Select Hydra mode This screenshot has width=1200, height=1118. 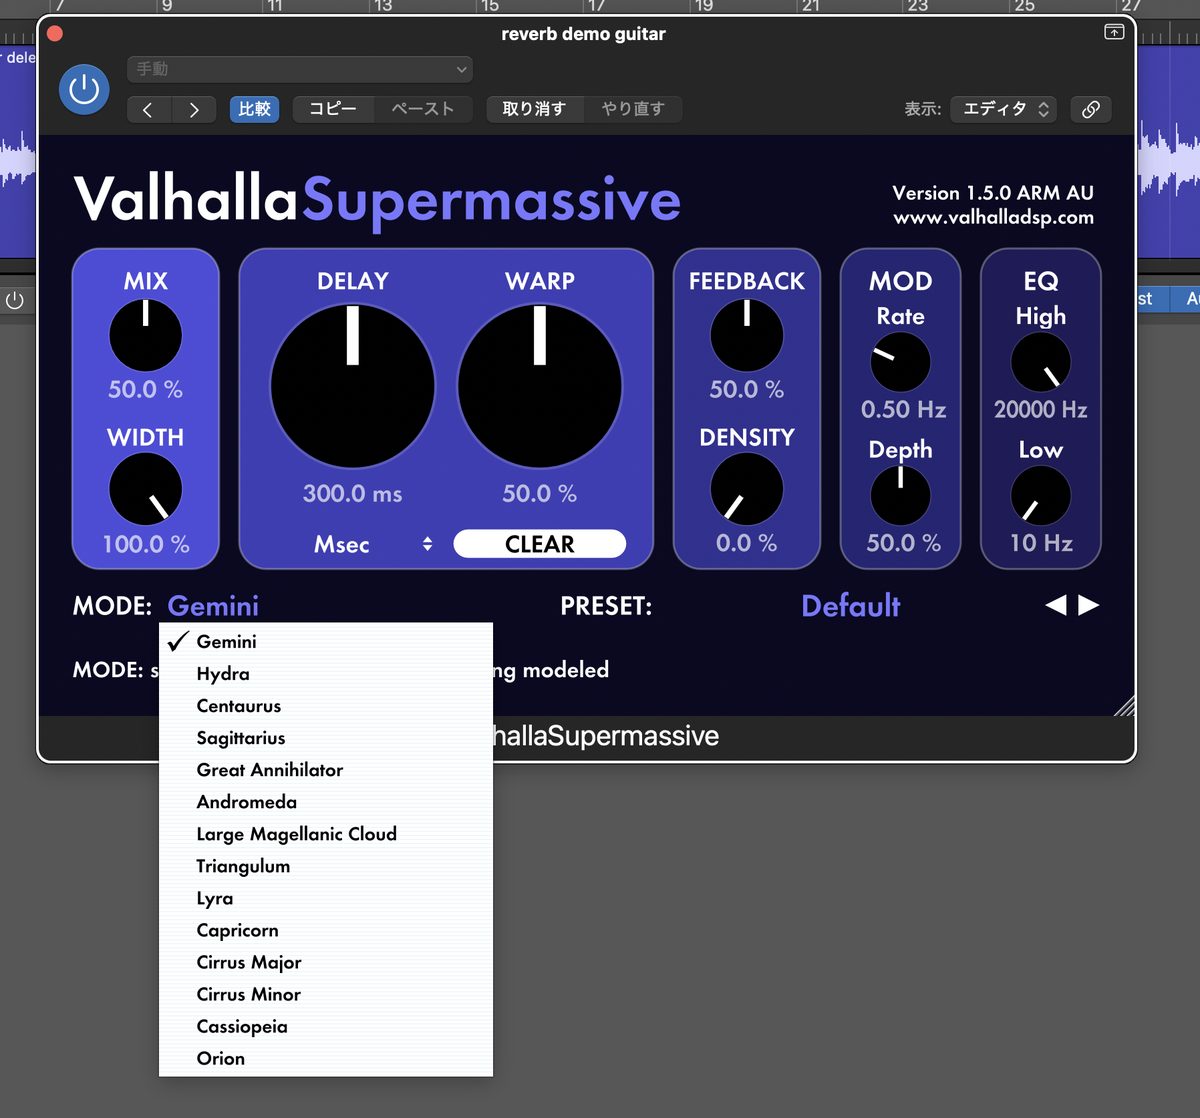[326, 673]
